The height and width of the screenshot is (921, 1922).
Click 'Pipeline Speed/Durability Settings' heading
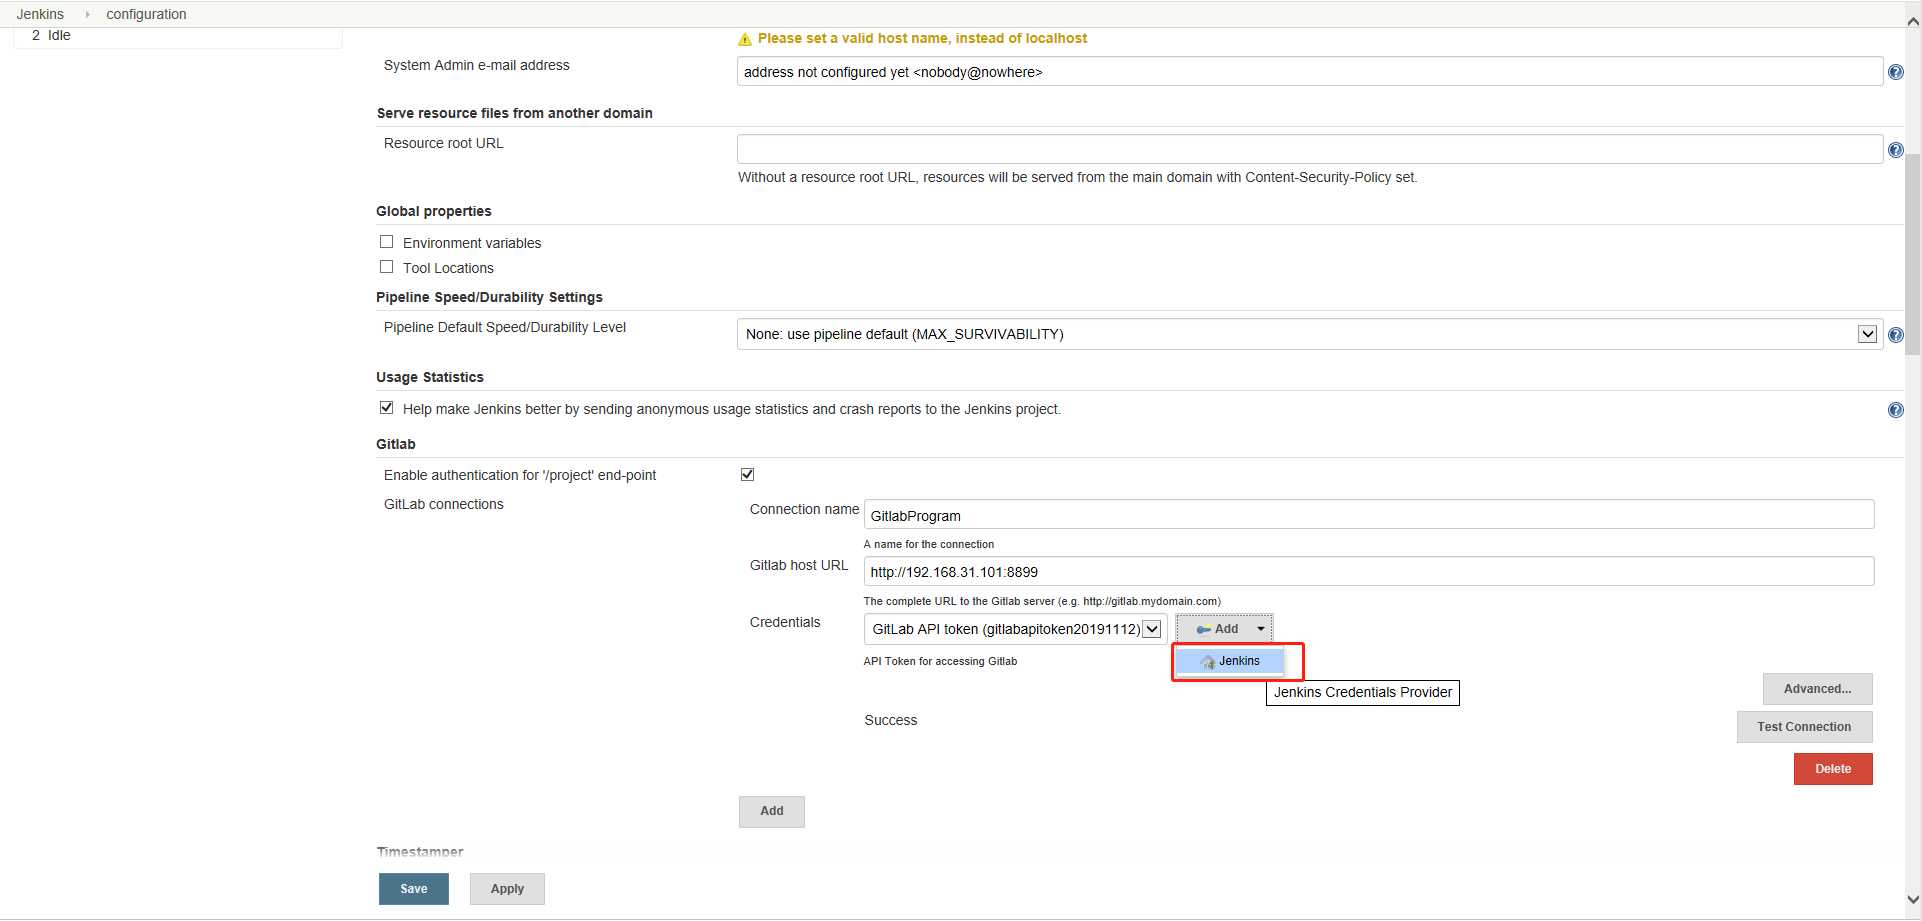pos(489,297)
